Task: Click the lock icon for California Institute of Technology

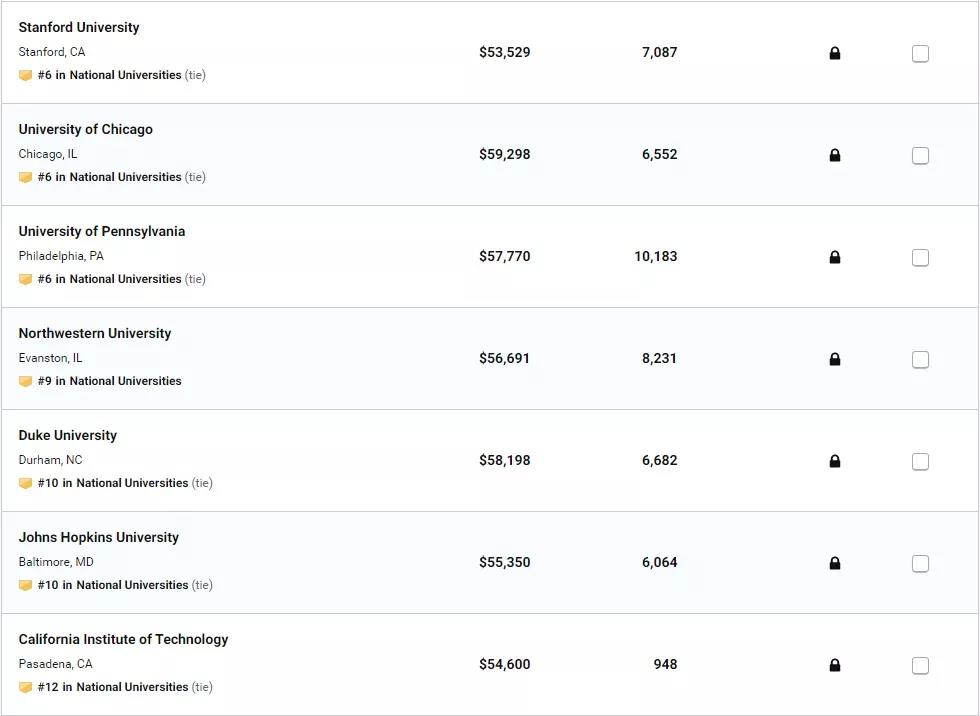Action: coord(835,665)
